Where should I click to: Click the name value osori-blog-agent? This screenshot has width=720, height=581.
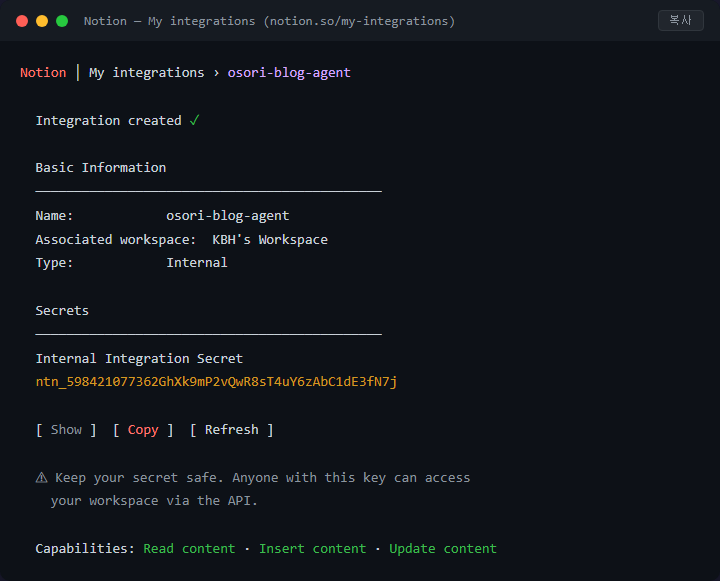tap(228, 216)
